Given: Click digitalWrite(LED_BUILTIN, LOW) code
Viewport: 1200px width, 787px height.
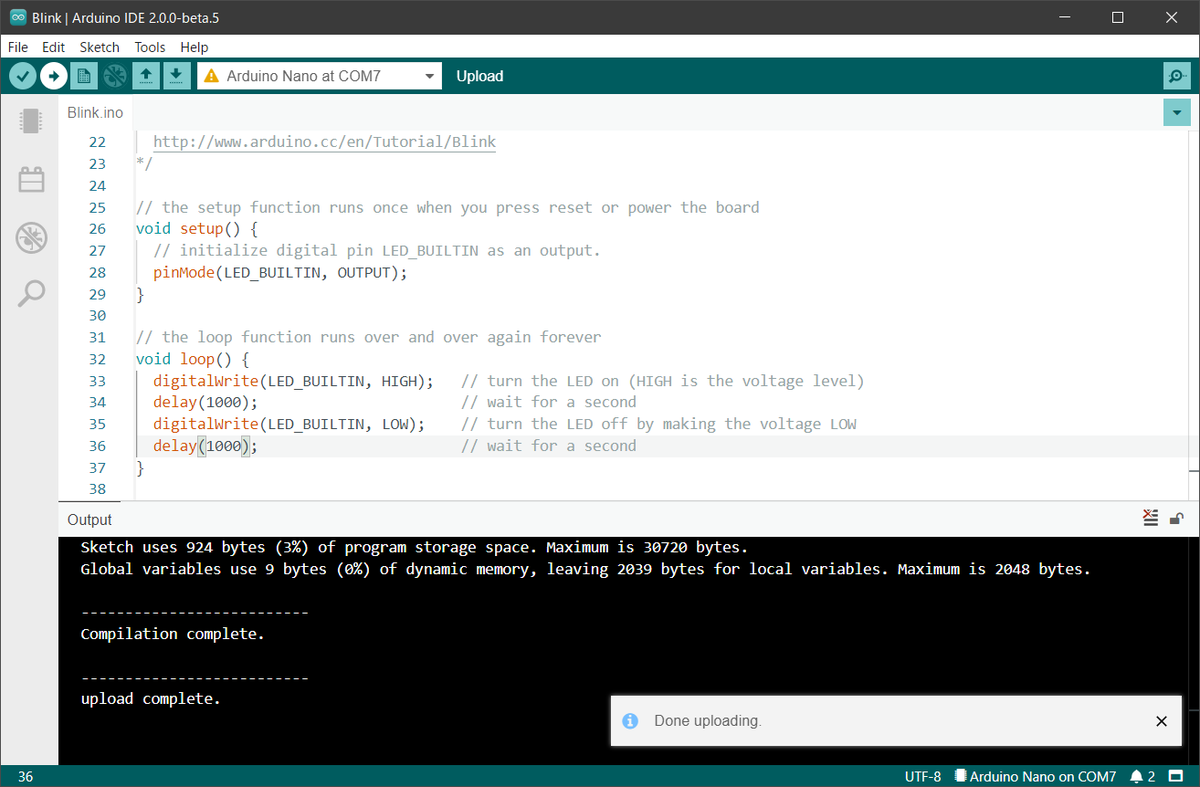Looking at the screenshot, I should [289, 423].
